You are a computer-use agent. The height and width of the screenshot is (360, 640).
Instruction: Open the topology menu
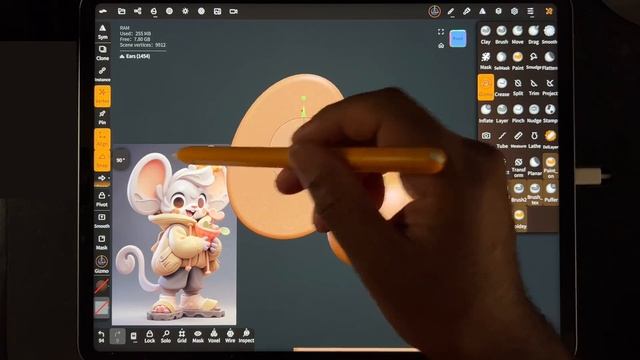pyautogui.click(x=153, y=11)
